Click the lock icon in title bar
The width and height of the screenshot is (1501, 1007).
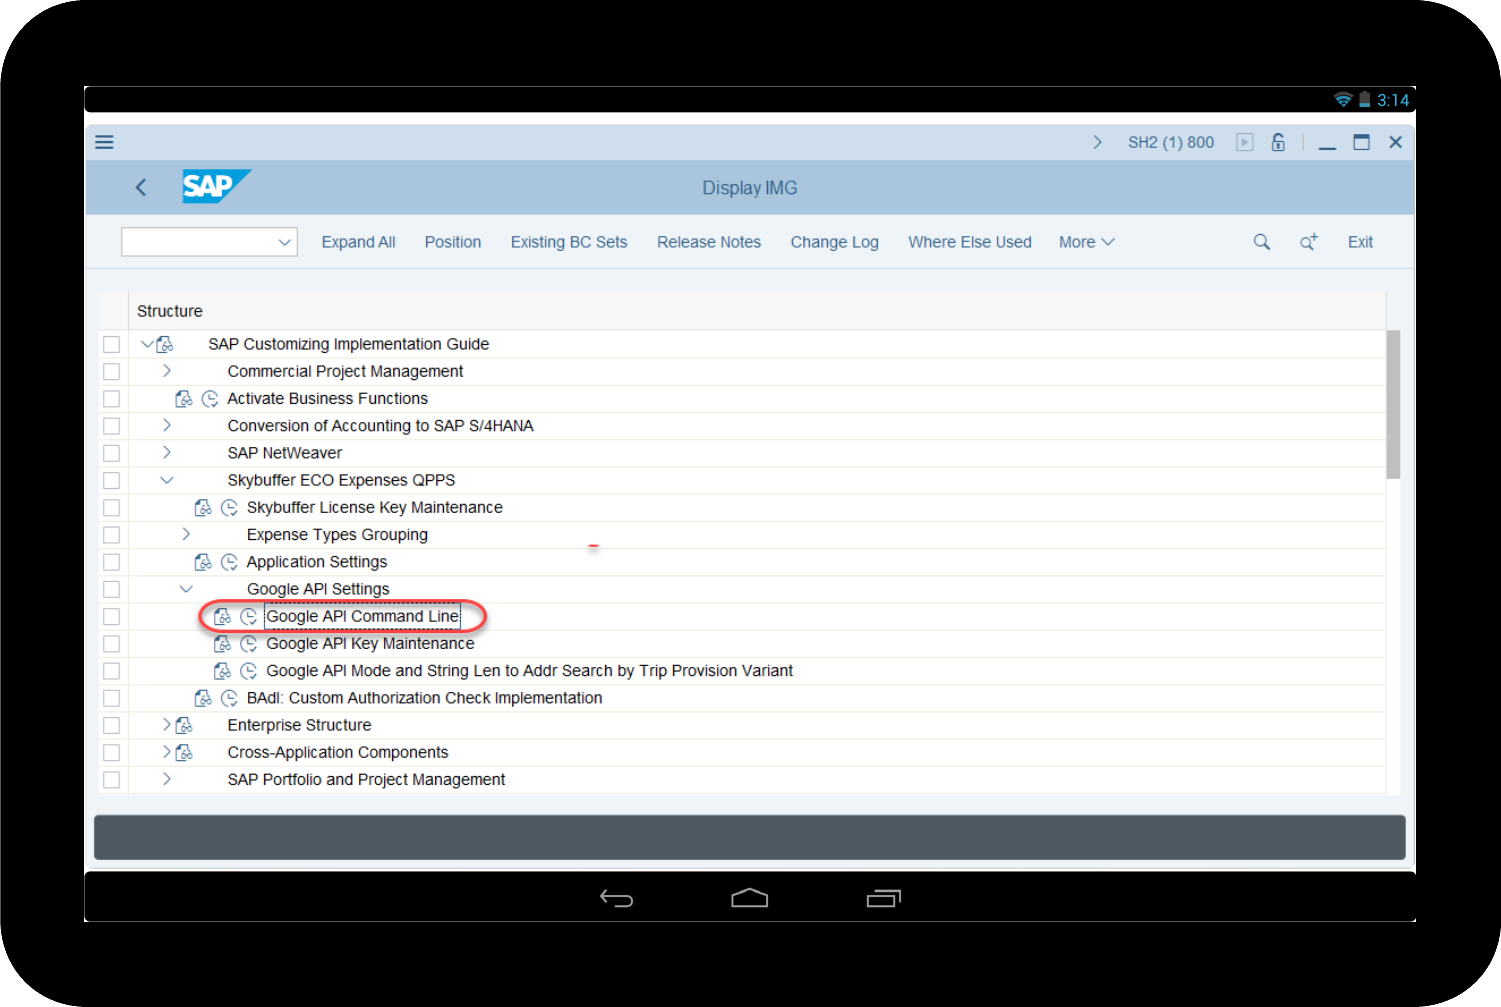[x=1278, y=142]
